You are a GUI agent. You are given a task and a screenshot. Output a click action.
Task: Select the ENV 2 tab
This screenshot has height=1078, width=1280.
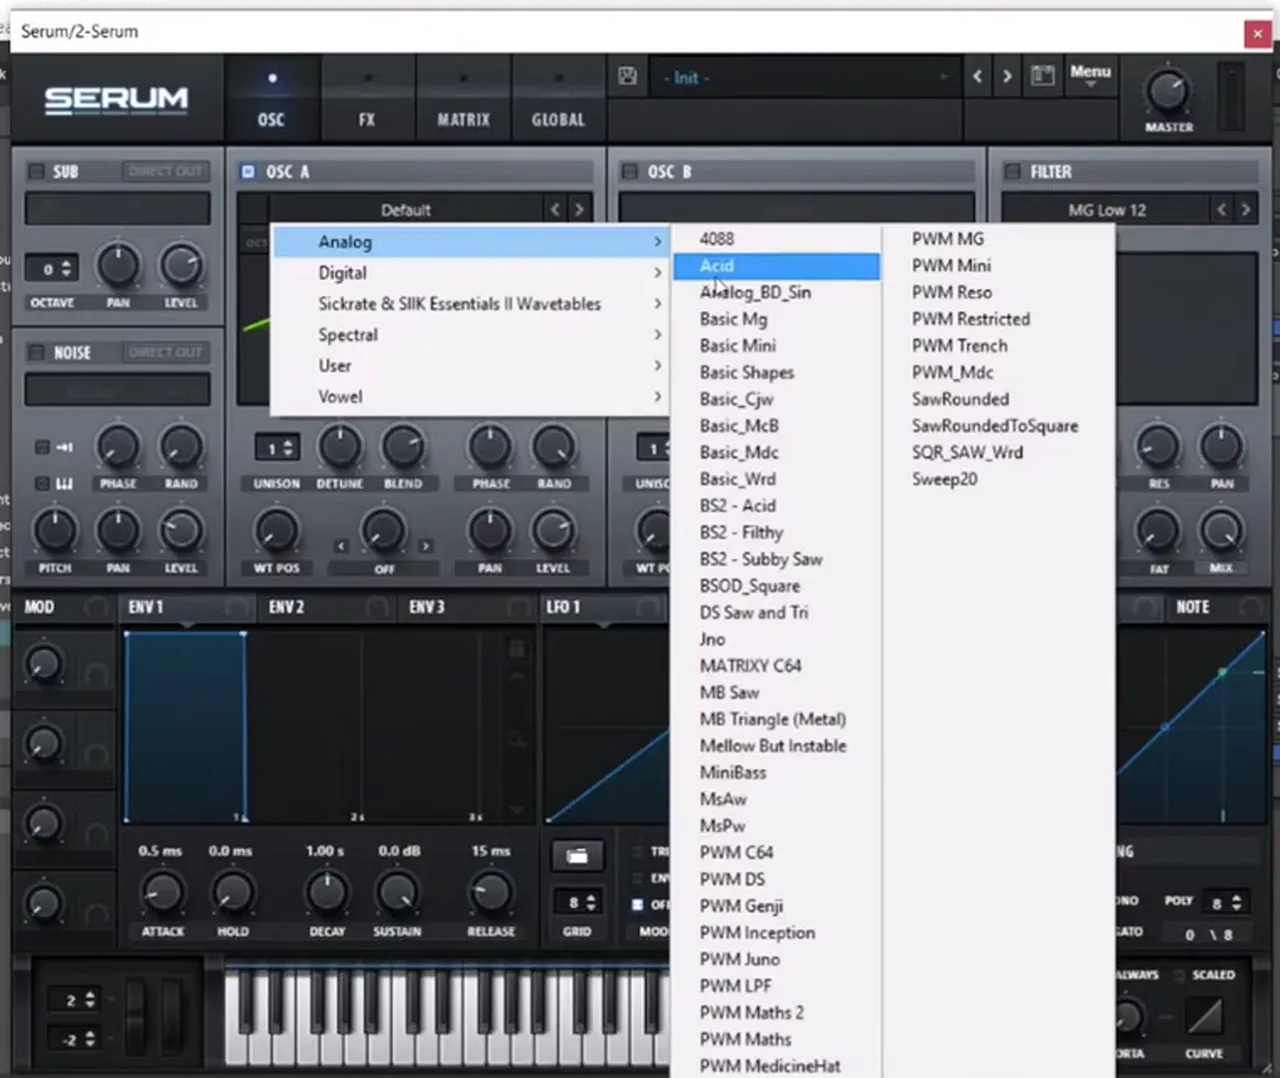click(x=286, y=607)
